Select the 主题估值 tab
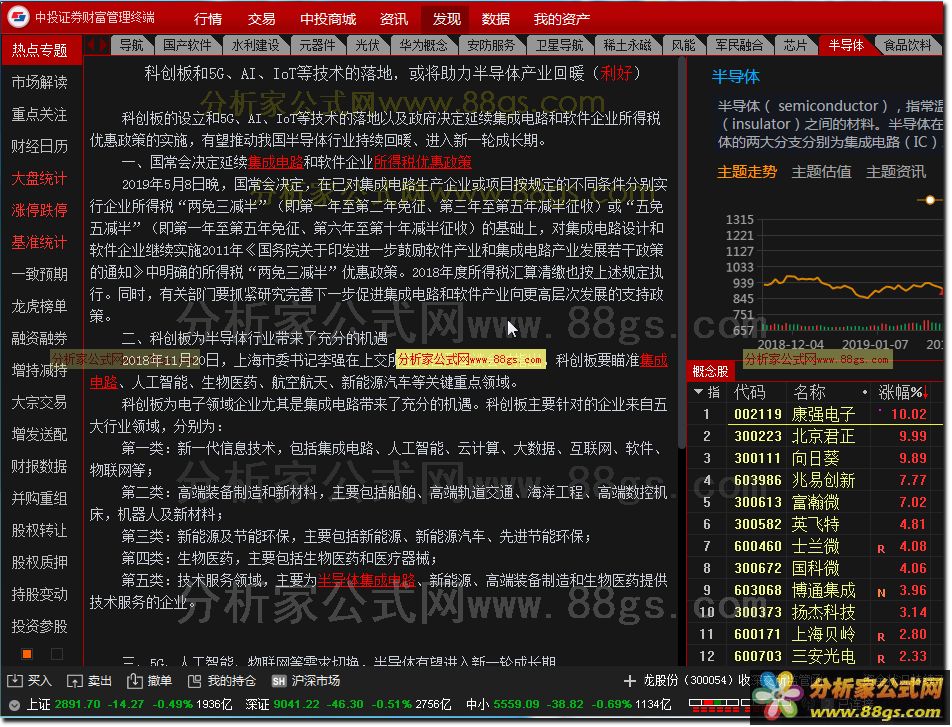 tap(821, 172)
